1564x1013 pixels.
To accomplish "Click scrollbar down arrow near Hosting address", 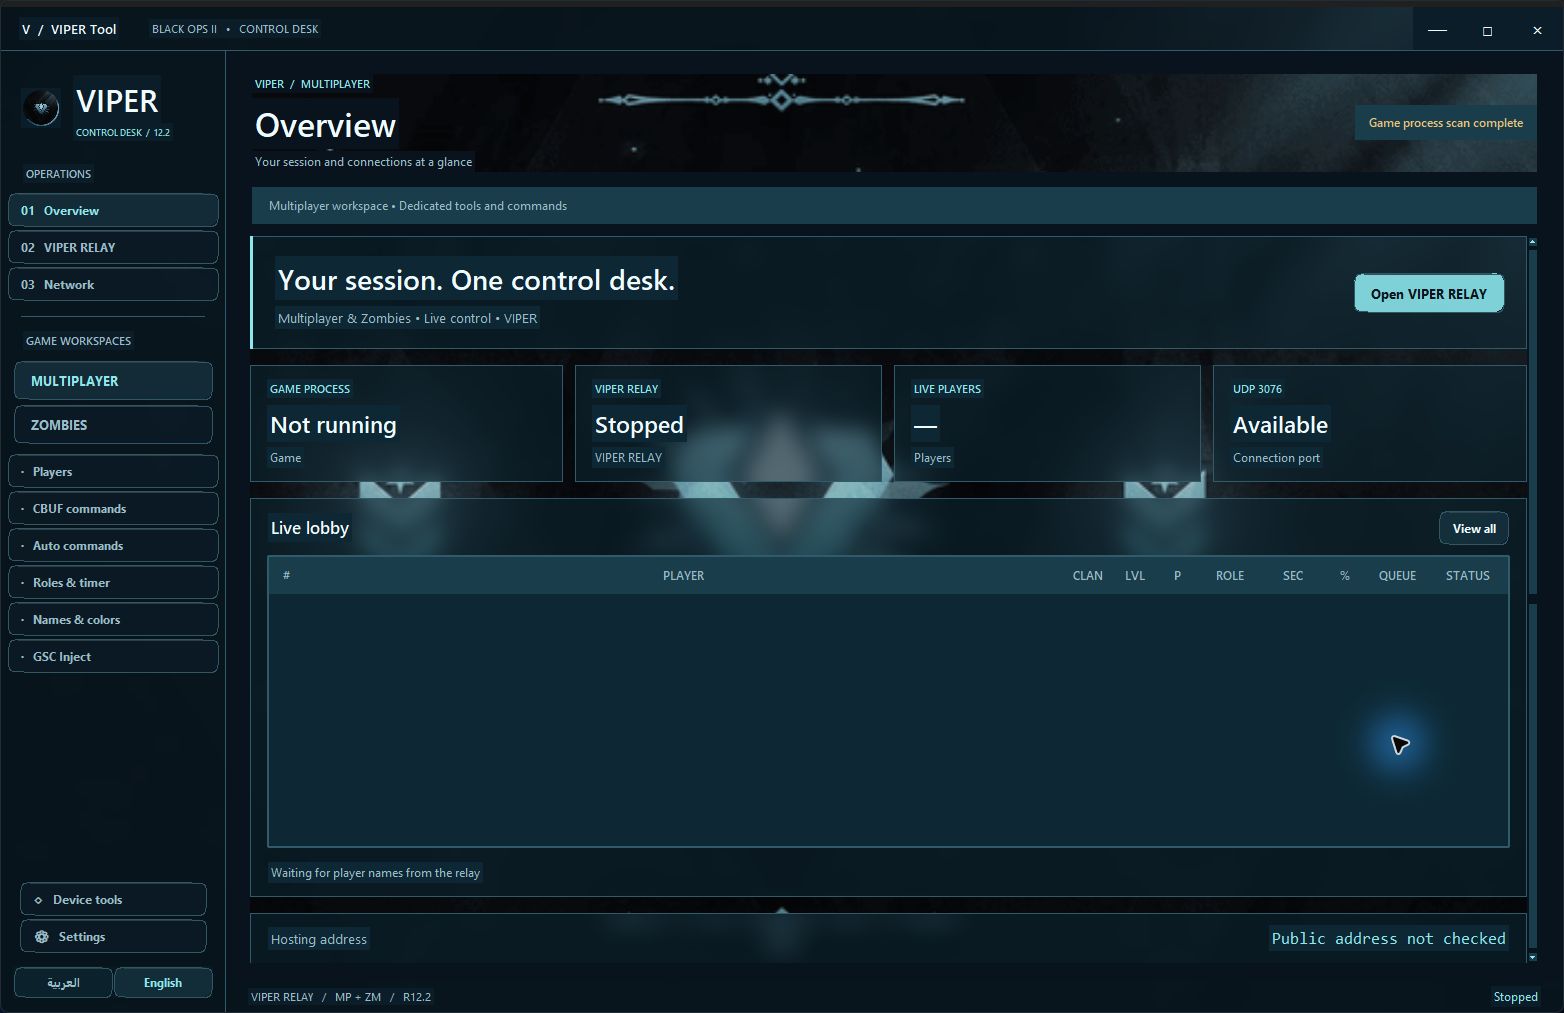I will (x=1532, y=957).
